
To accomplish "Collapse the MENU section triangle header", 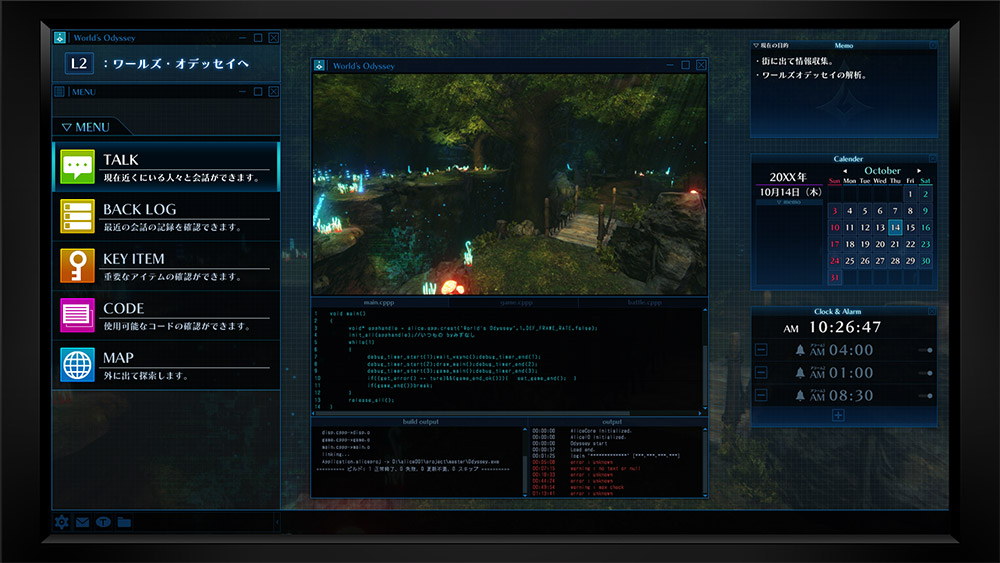I will (x=67, y=127).
